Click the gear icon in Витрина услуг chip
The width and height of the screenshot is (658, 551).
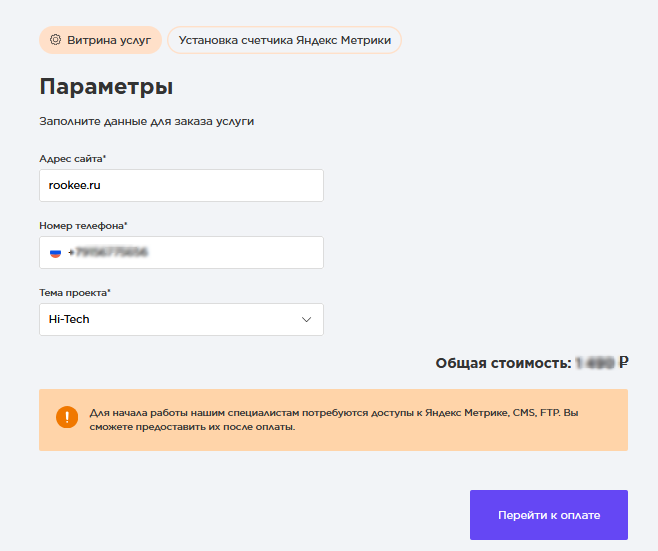coord(55,40)
